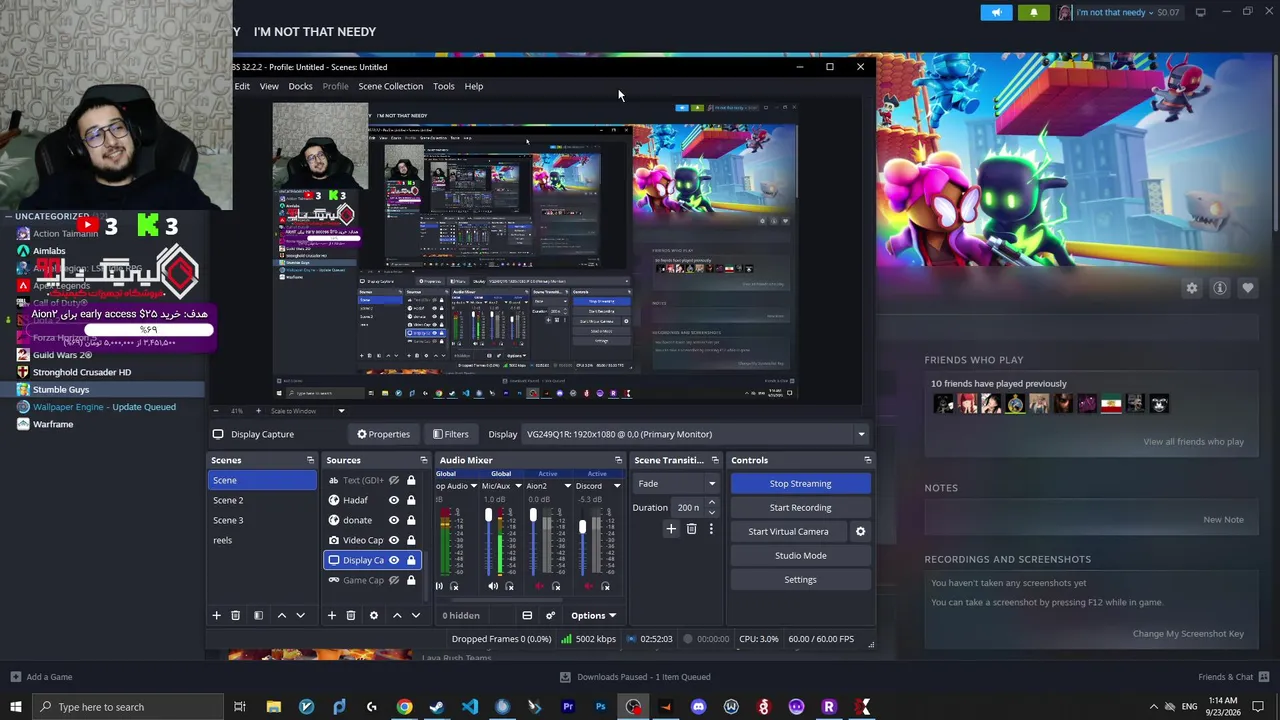Open the OBS Tools menu
This screenshot has width=1280, height=720.
444,86
